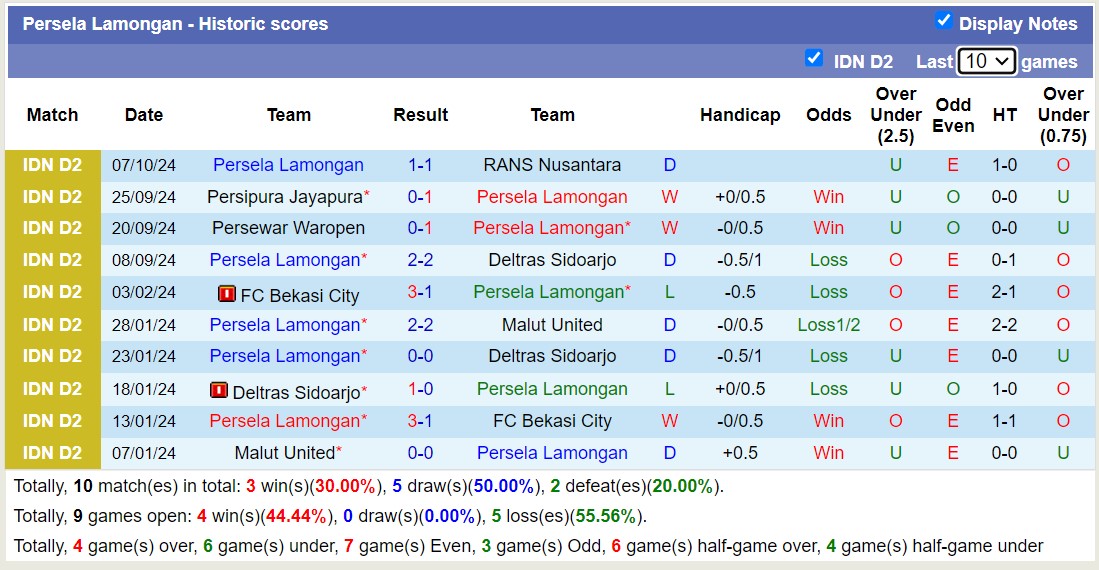Viewport: 1099px width, 570px height.
Task: Select Persewar Waropen team link
Action: [x=288, y=228]
